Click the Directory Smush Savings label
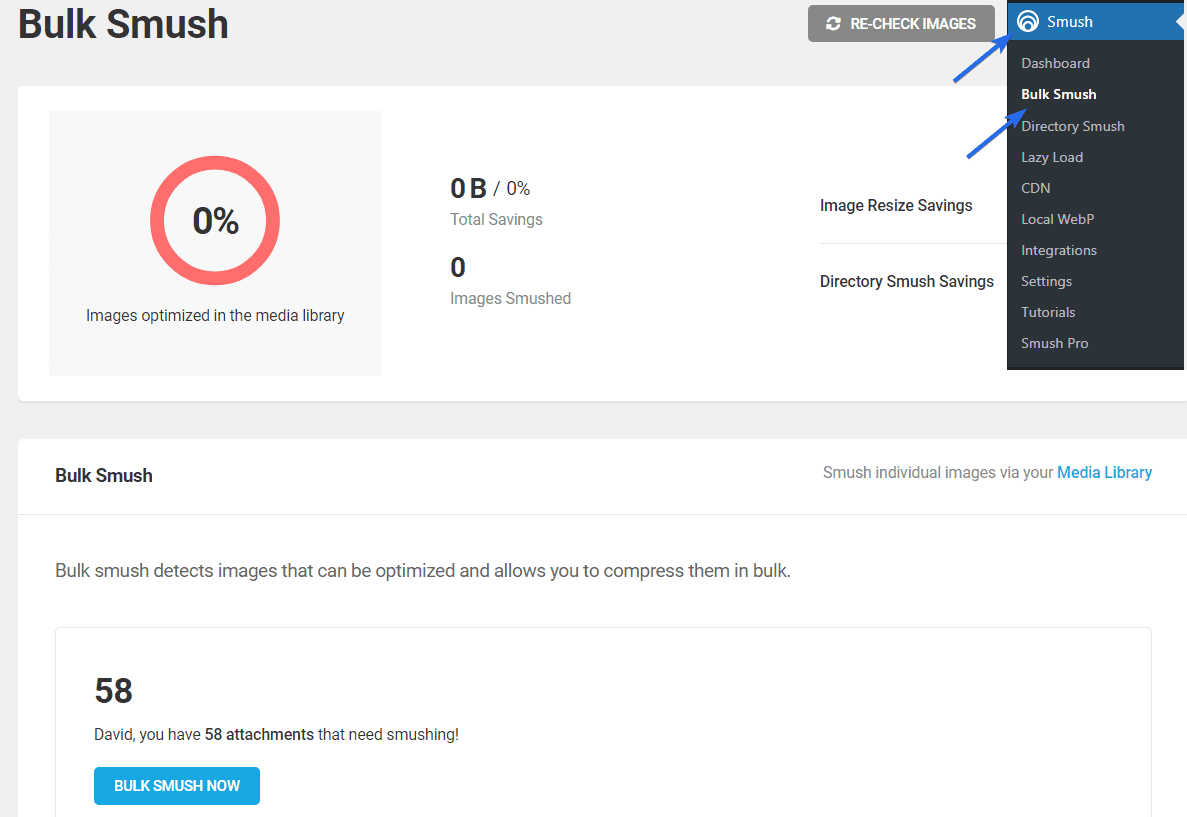 point(906,281)
